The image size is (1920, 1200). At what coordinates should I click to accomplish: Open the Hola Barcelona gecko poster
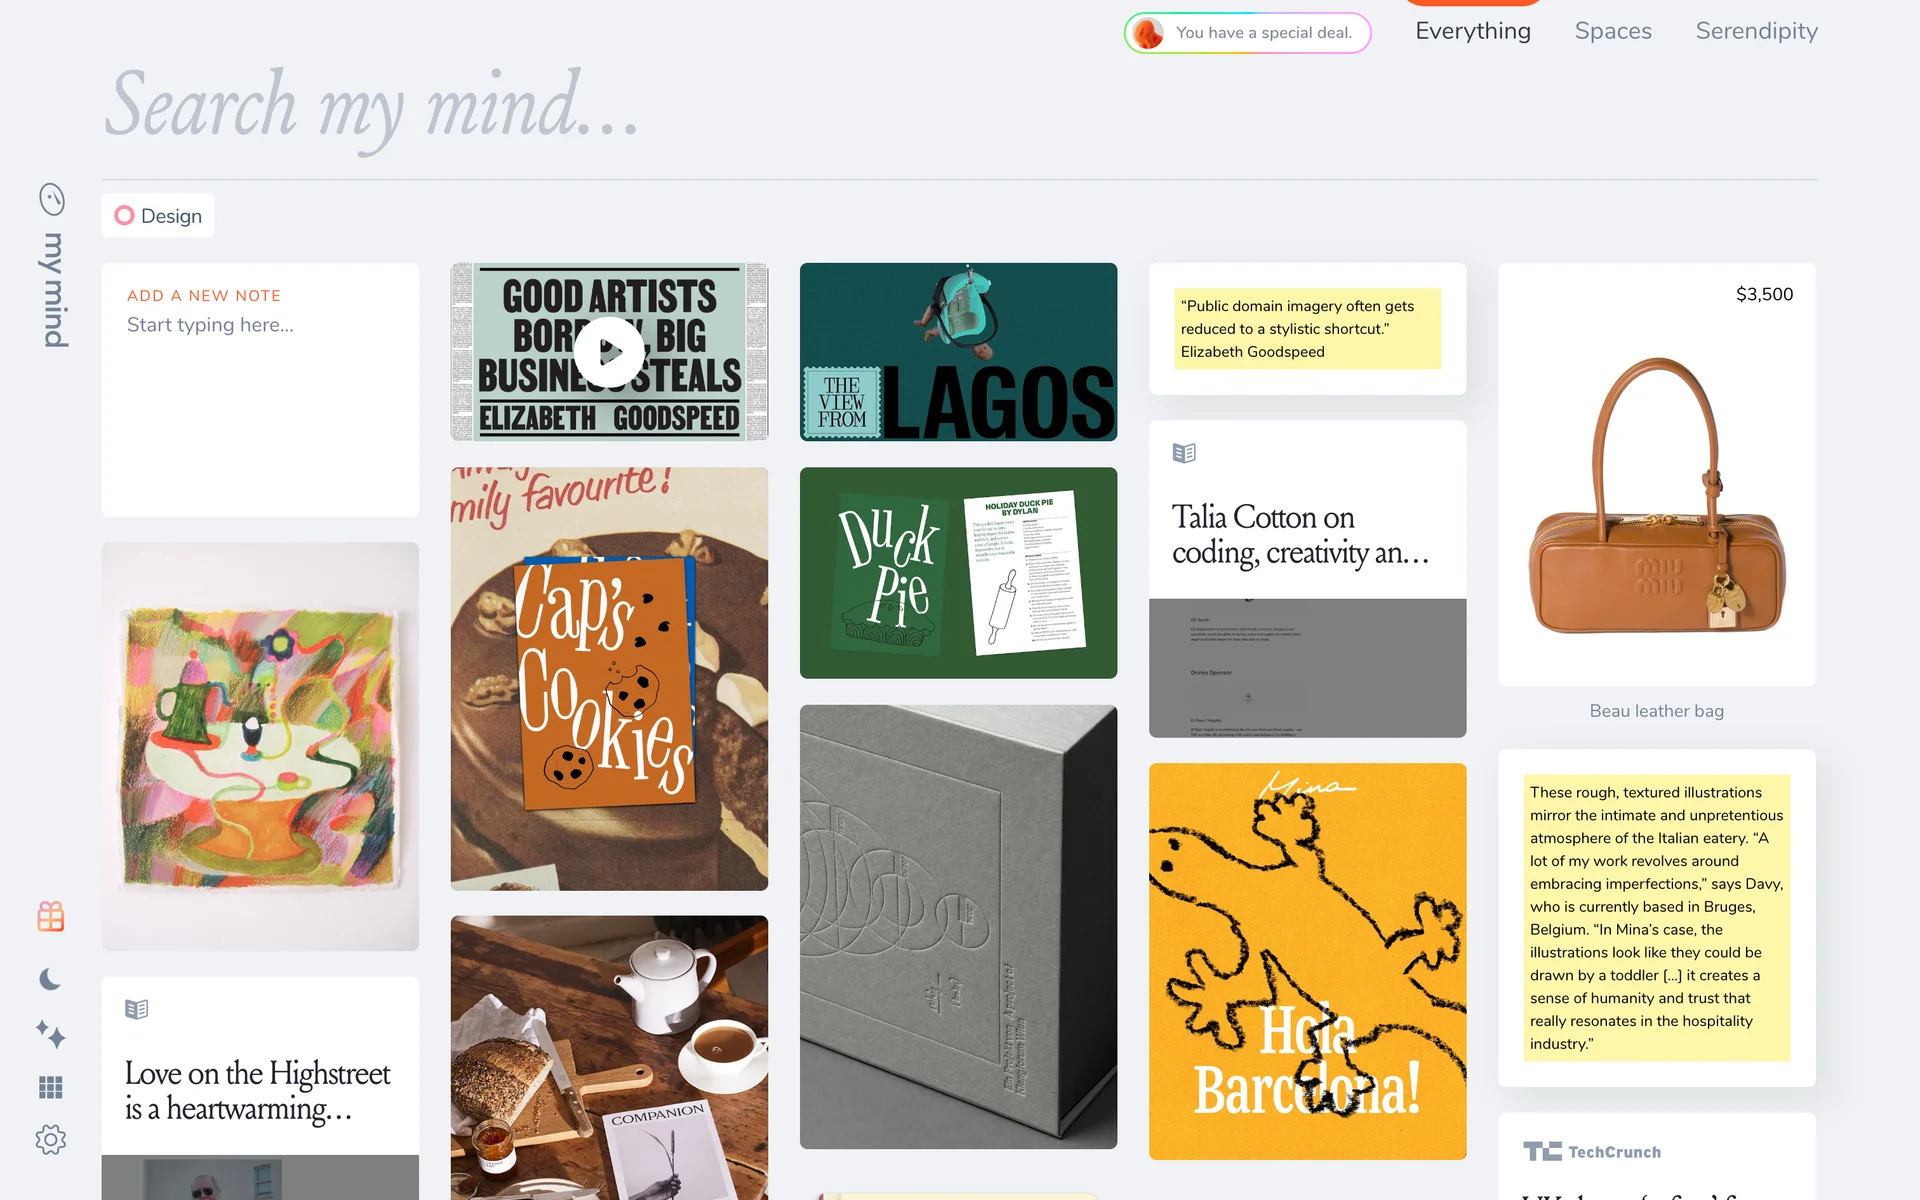(x=1308, y=961)
